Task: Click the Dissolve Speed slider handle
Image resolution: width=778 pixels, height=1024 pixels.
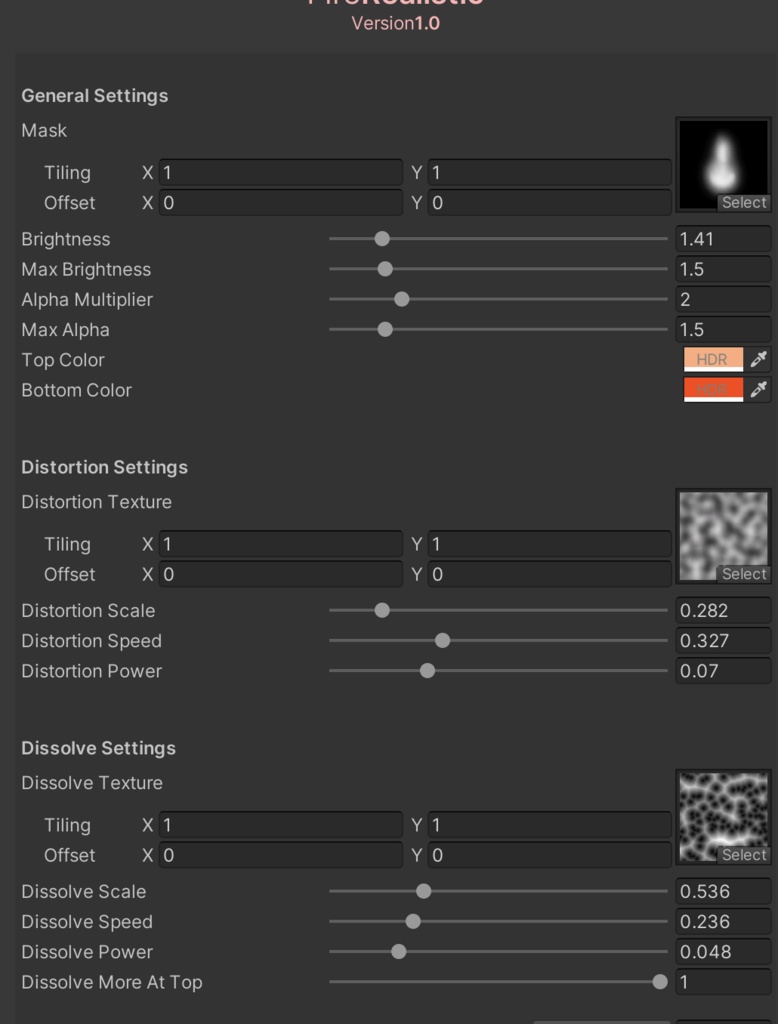Action: [412, 921]
